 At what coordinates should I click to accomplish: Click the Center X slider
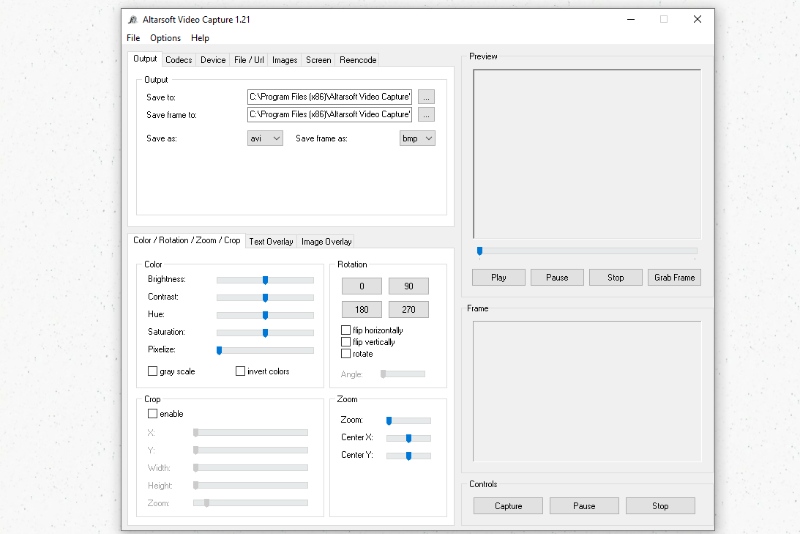[x=409, y=438]
